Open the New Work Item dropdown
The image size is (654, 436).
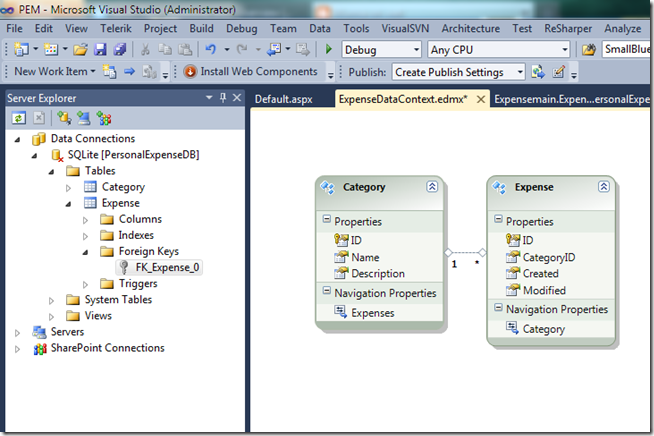tap(93, 72)
